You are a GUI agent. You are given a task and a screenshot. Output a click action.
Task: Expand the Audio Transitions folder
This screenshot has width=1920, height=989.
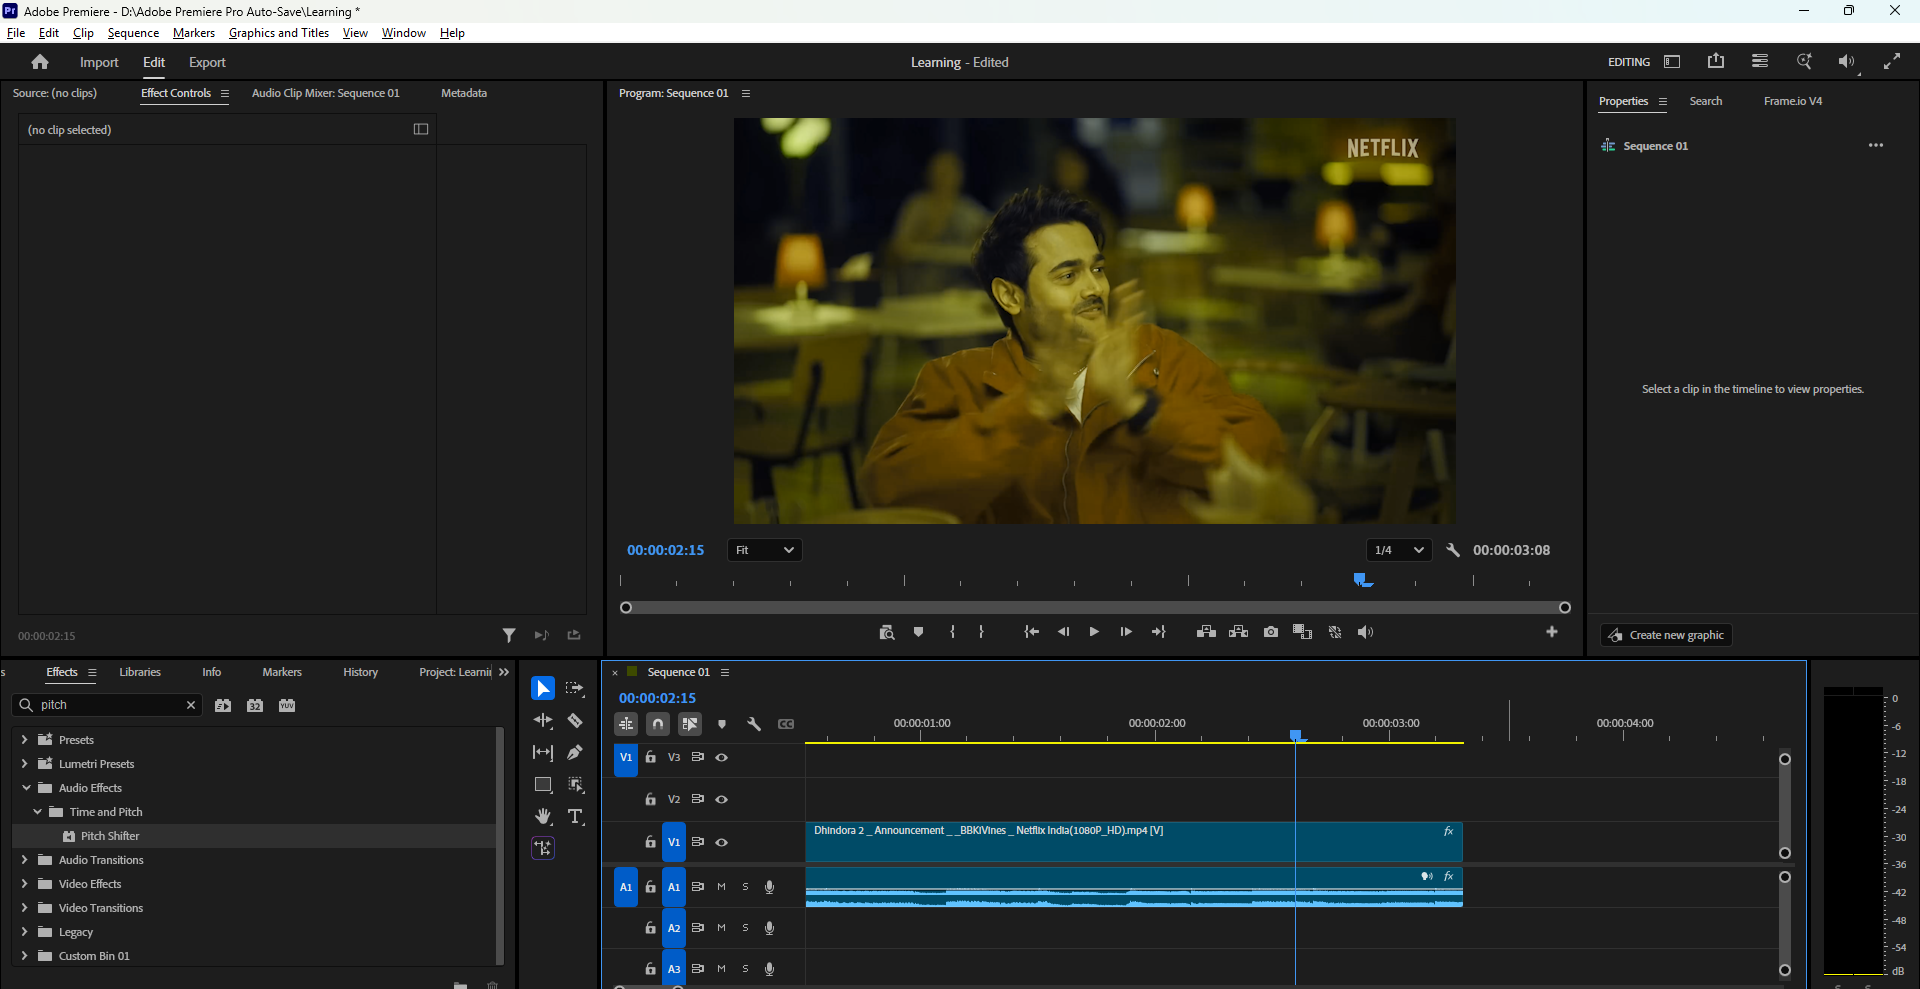[x=24, y=860]
